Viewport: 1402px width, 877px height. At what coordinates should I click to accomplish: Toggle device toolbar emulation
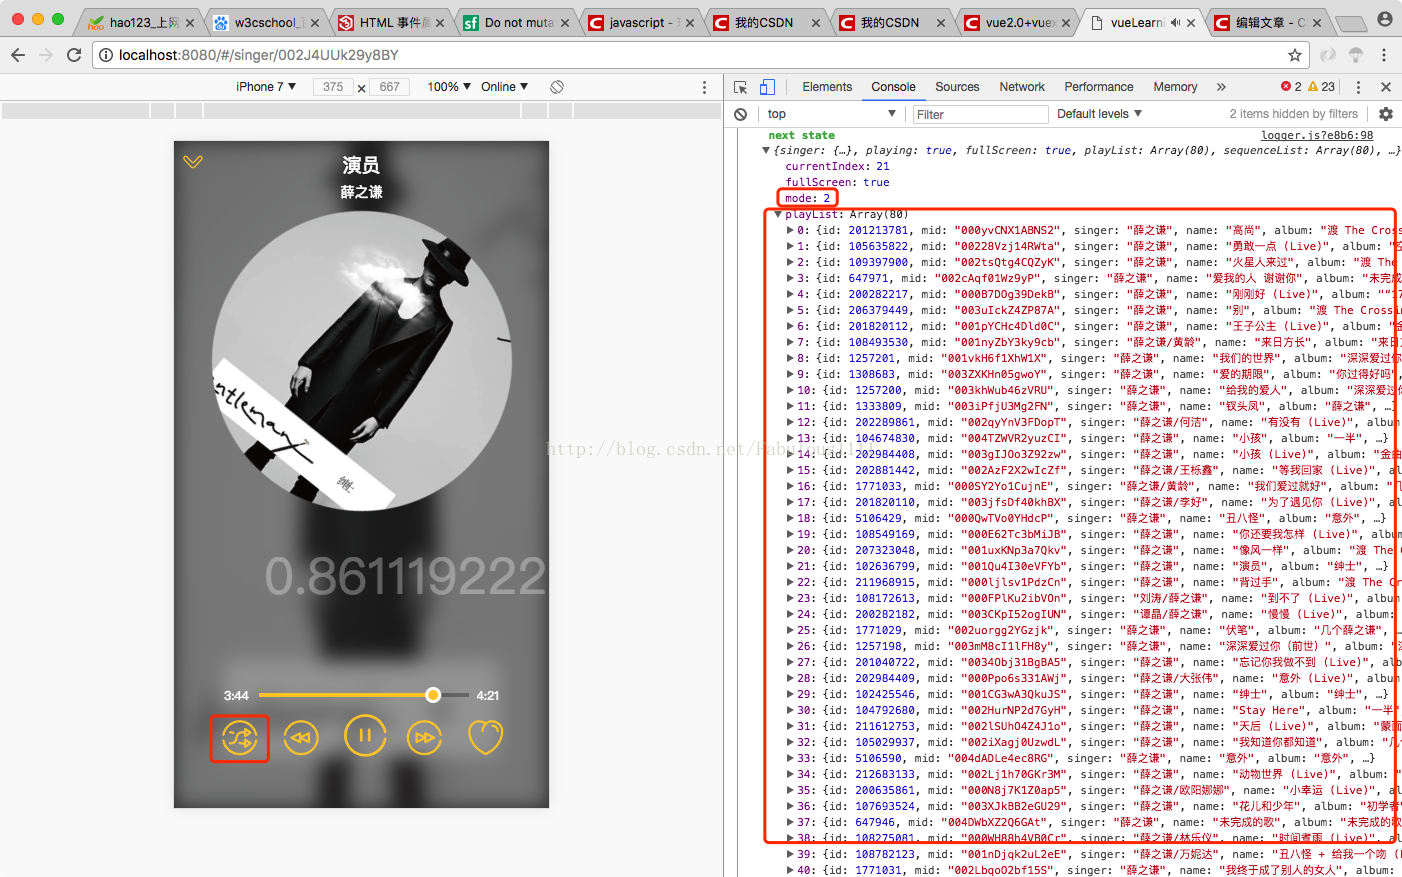coord(767,87)
